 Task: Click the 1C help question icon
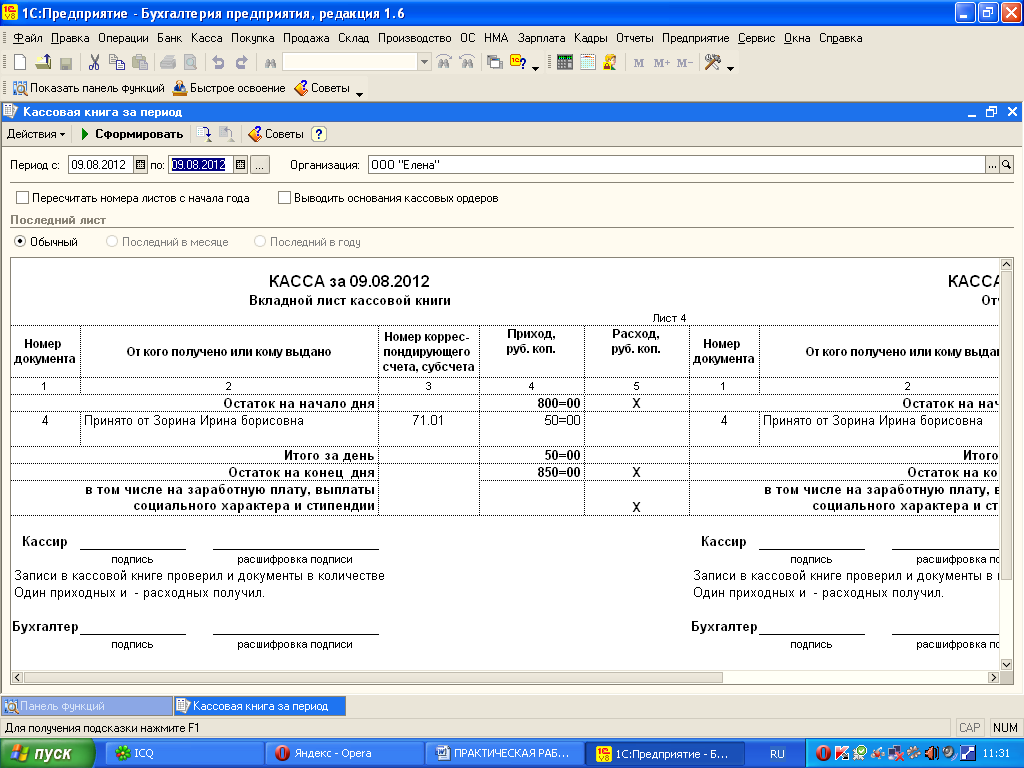click(519, 63)
